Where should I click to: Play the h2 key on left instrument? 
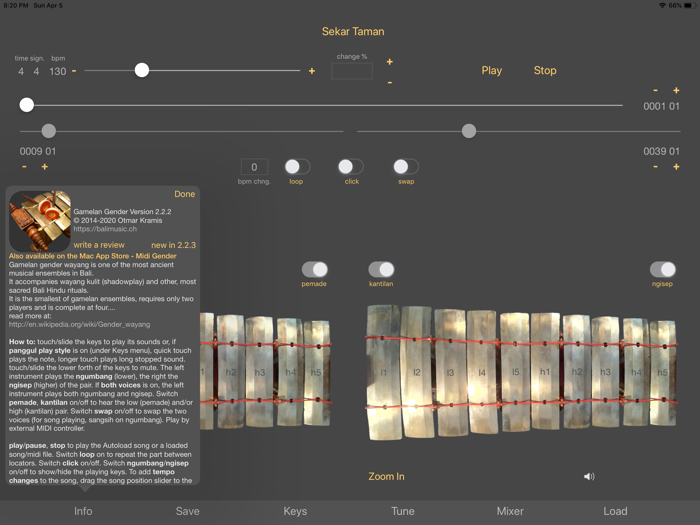[x=231, y=372]
